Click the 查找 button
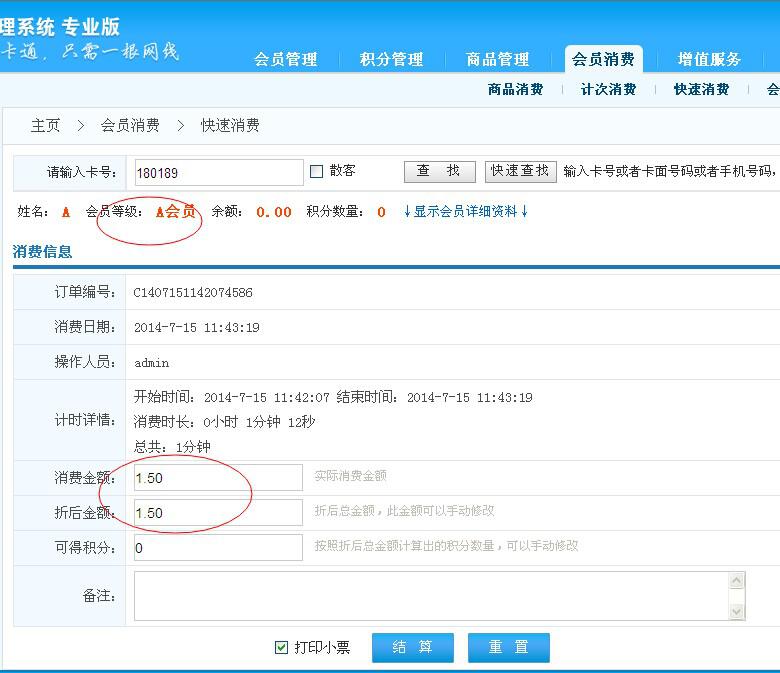Image resolution: width=780 pixels, height=673 pixels. coord(440,171)
